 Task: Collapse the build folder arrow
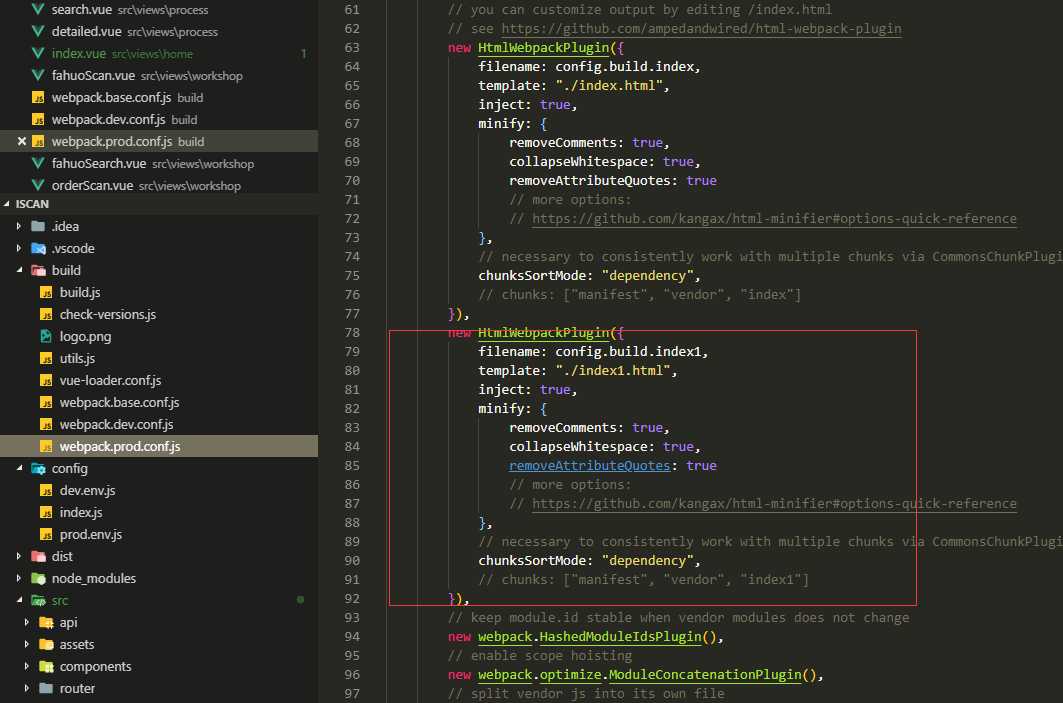[19, 270]
